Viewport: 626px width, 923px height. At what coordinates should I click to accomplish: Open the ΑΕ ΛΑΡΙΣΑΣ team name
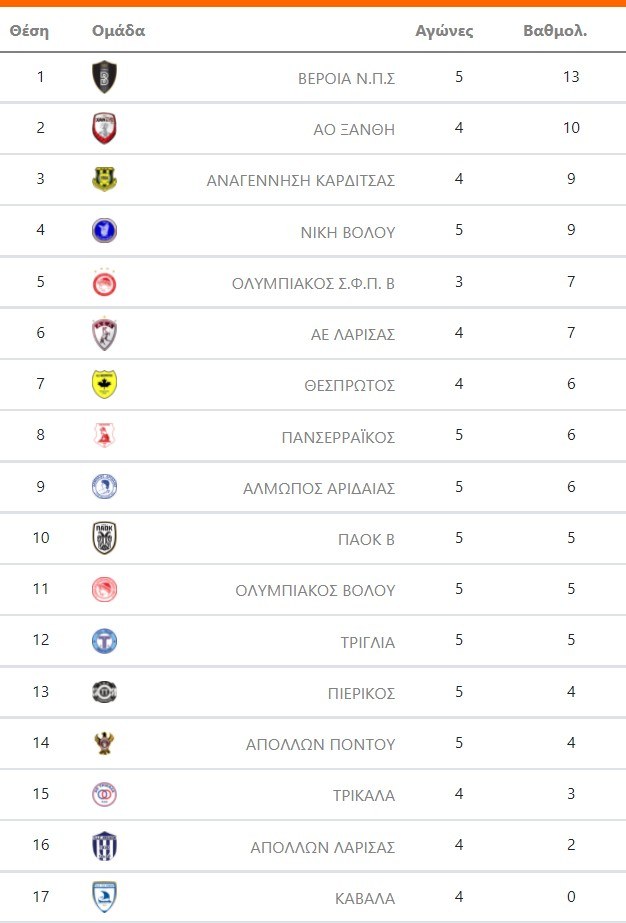pyautogui.click(x=353, y=334)
